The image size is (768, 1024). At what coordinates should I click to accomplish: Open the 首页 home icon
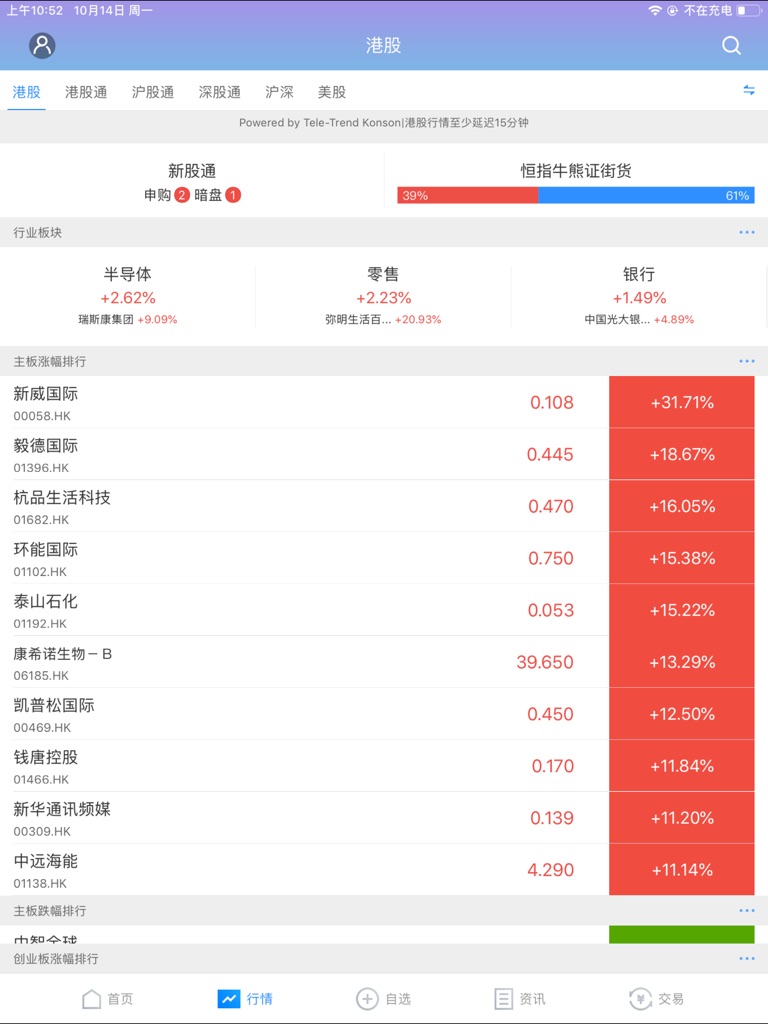(92, 998)
